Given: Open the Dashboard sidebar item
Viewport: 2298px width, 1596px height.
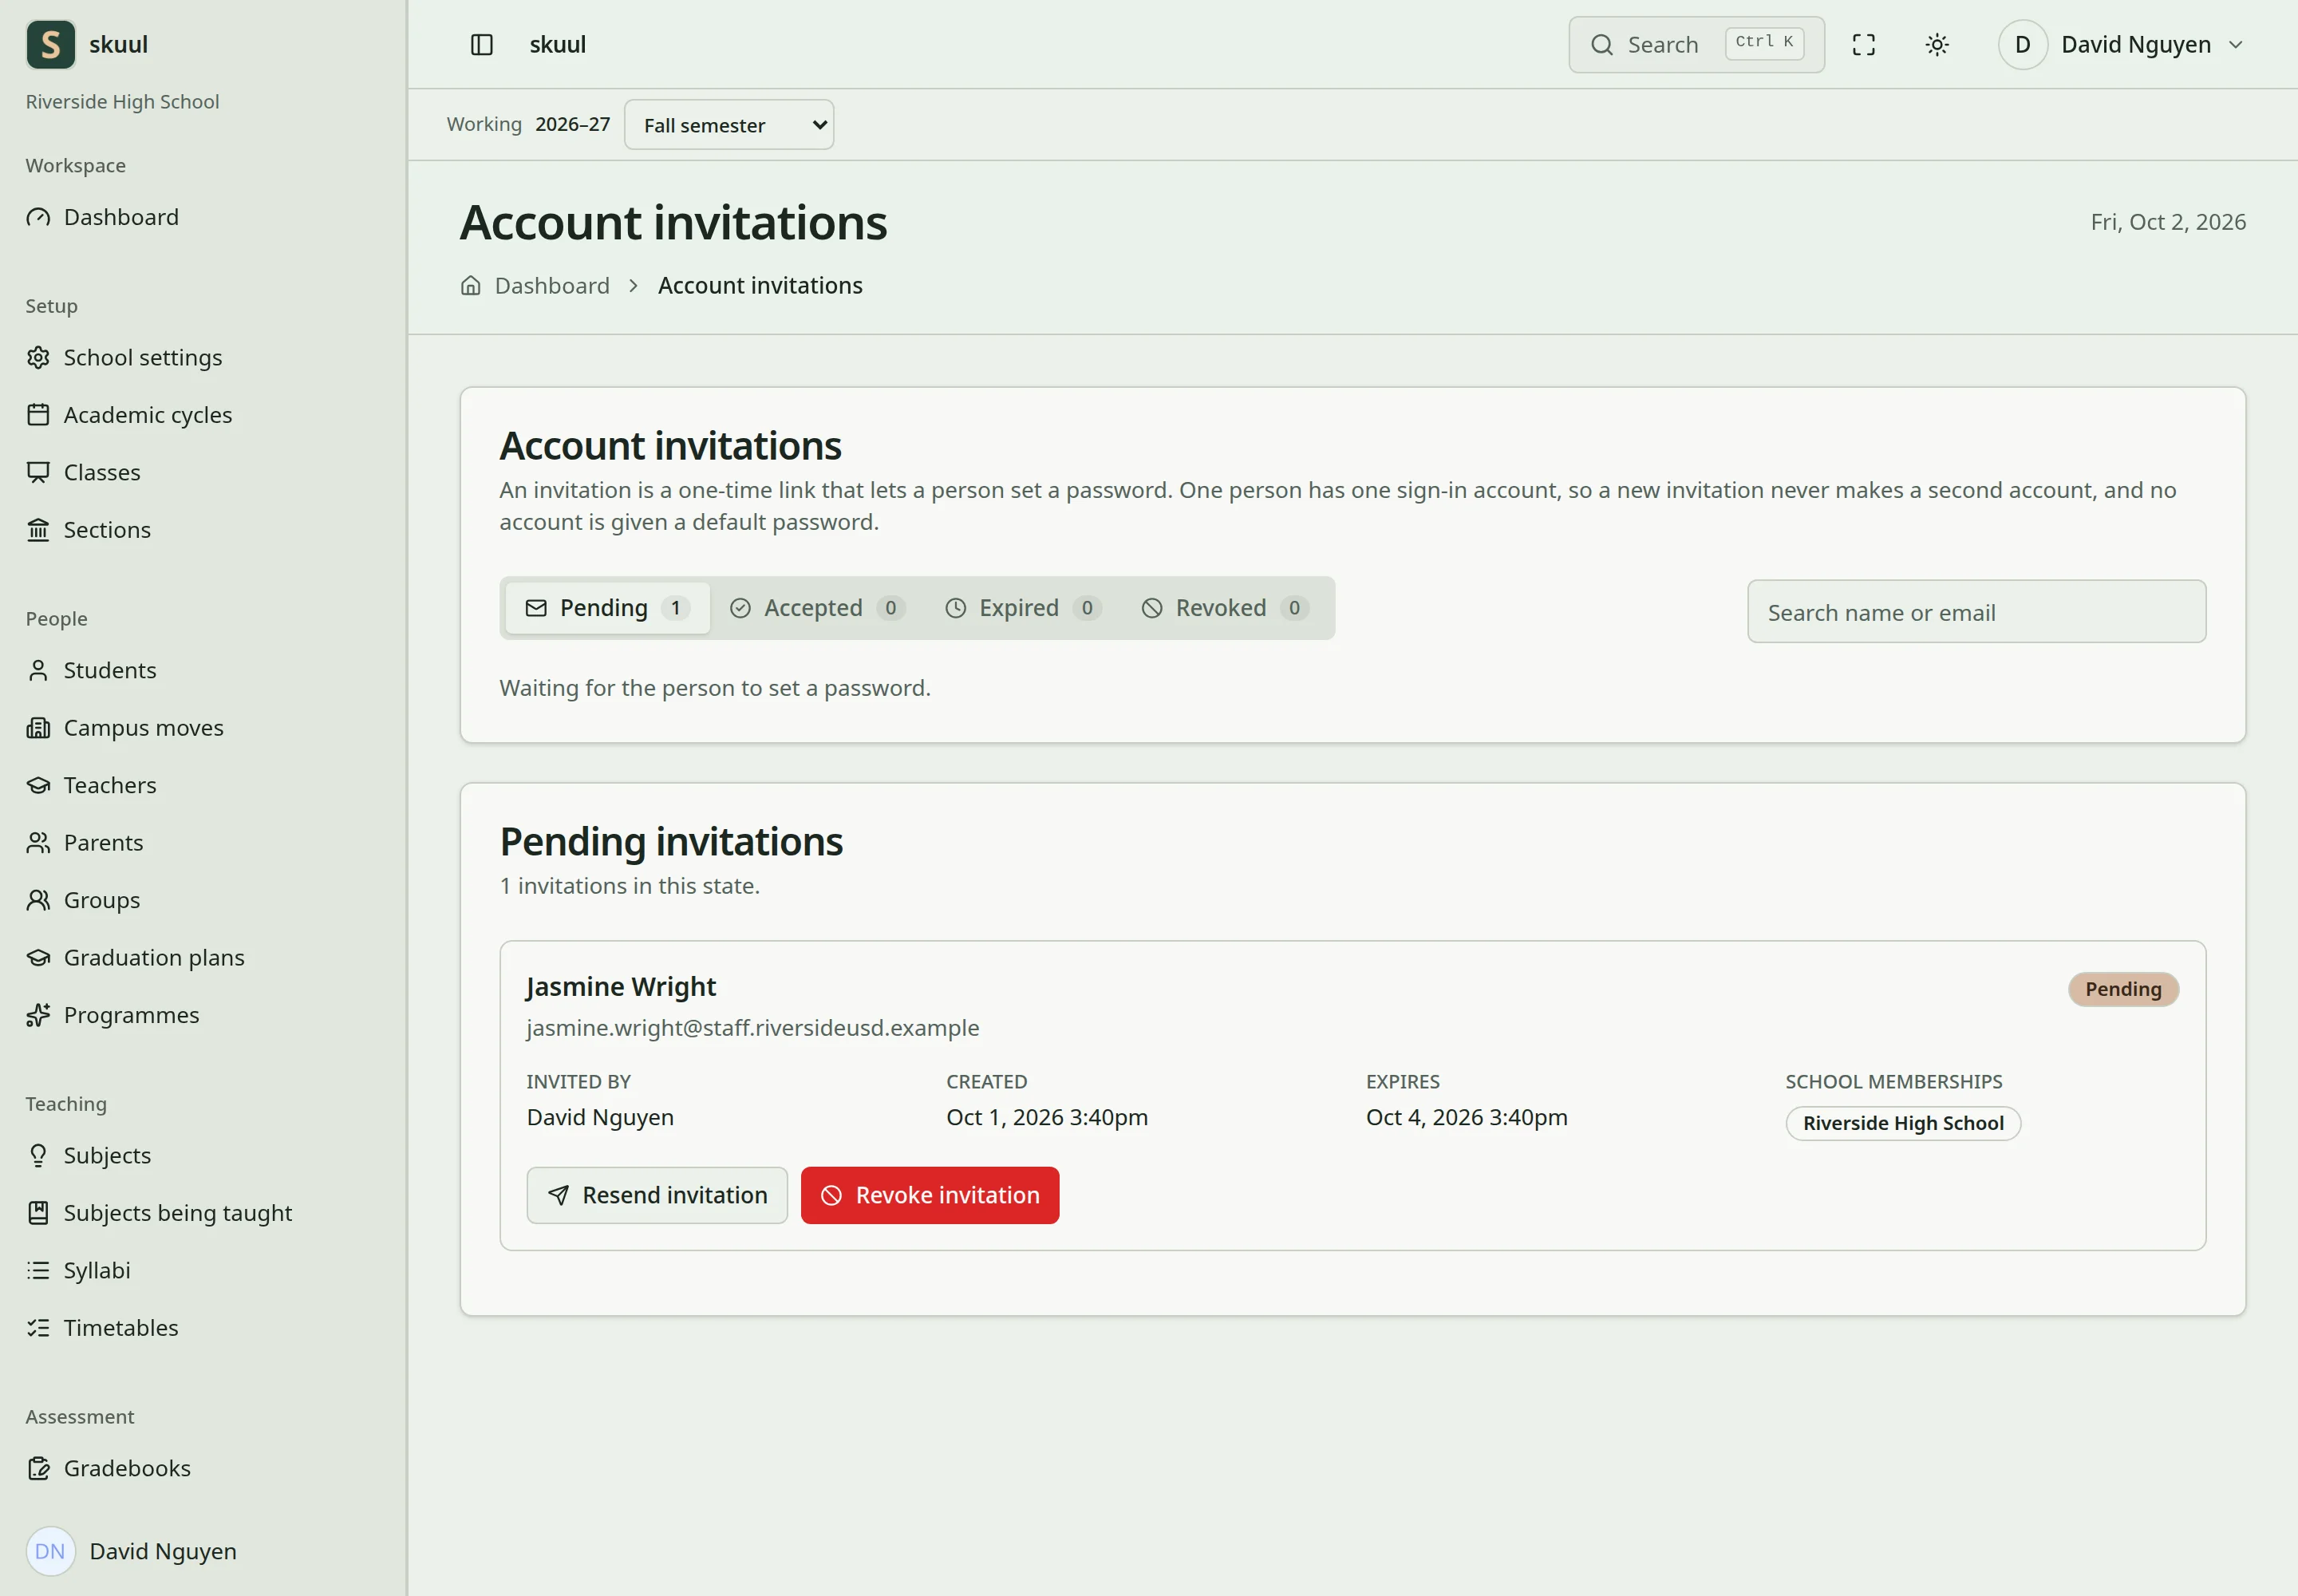Looking at the screenshot, I should pyautogui.click(x=203, y=217).
